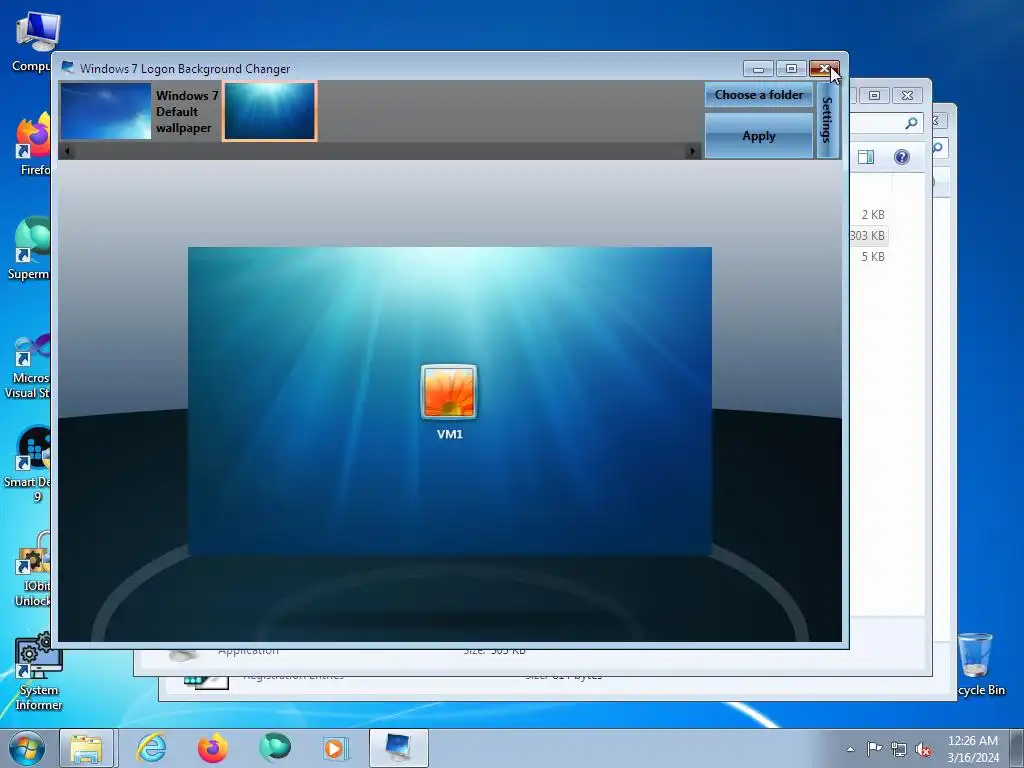Launch Supermium from the taskbar
Screen dimensions: 1024x768
pyautogui.click(x=274, y=748)
